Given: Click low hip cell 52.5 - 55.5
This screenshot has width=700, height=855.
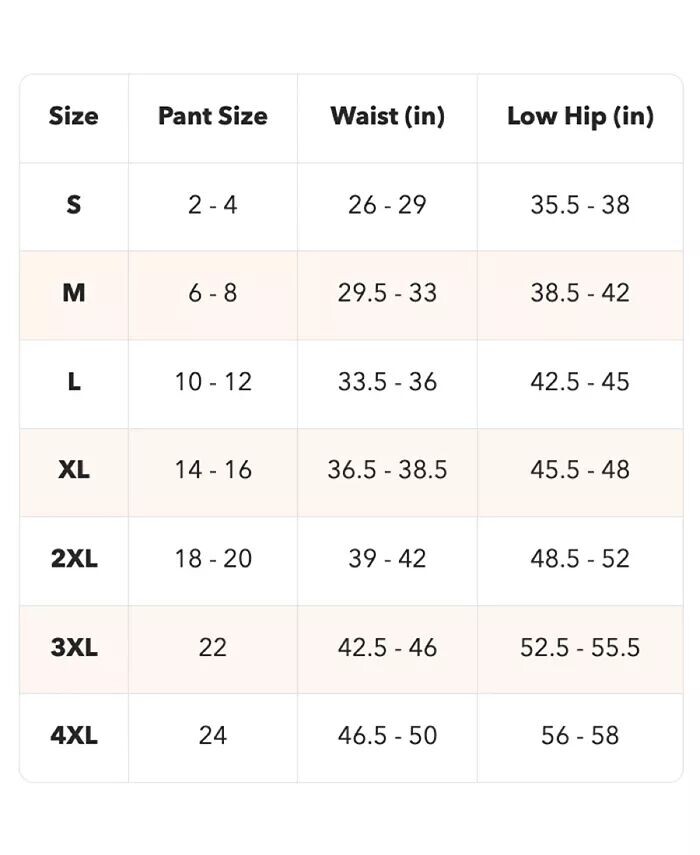Looking at the screenshot, I should (580, 647).
